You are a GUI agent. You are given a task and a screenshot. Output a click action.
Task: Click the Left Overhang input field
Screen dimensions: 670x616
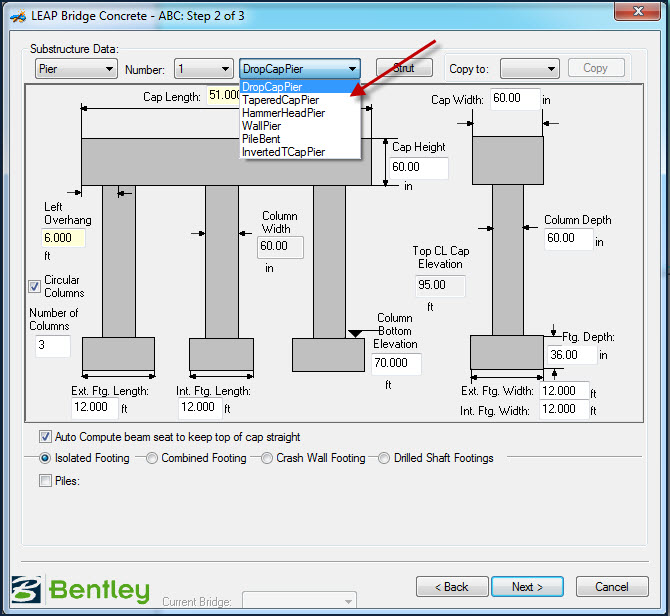pyautogui.click(x=63, y=238)
